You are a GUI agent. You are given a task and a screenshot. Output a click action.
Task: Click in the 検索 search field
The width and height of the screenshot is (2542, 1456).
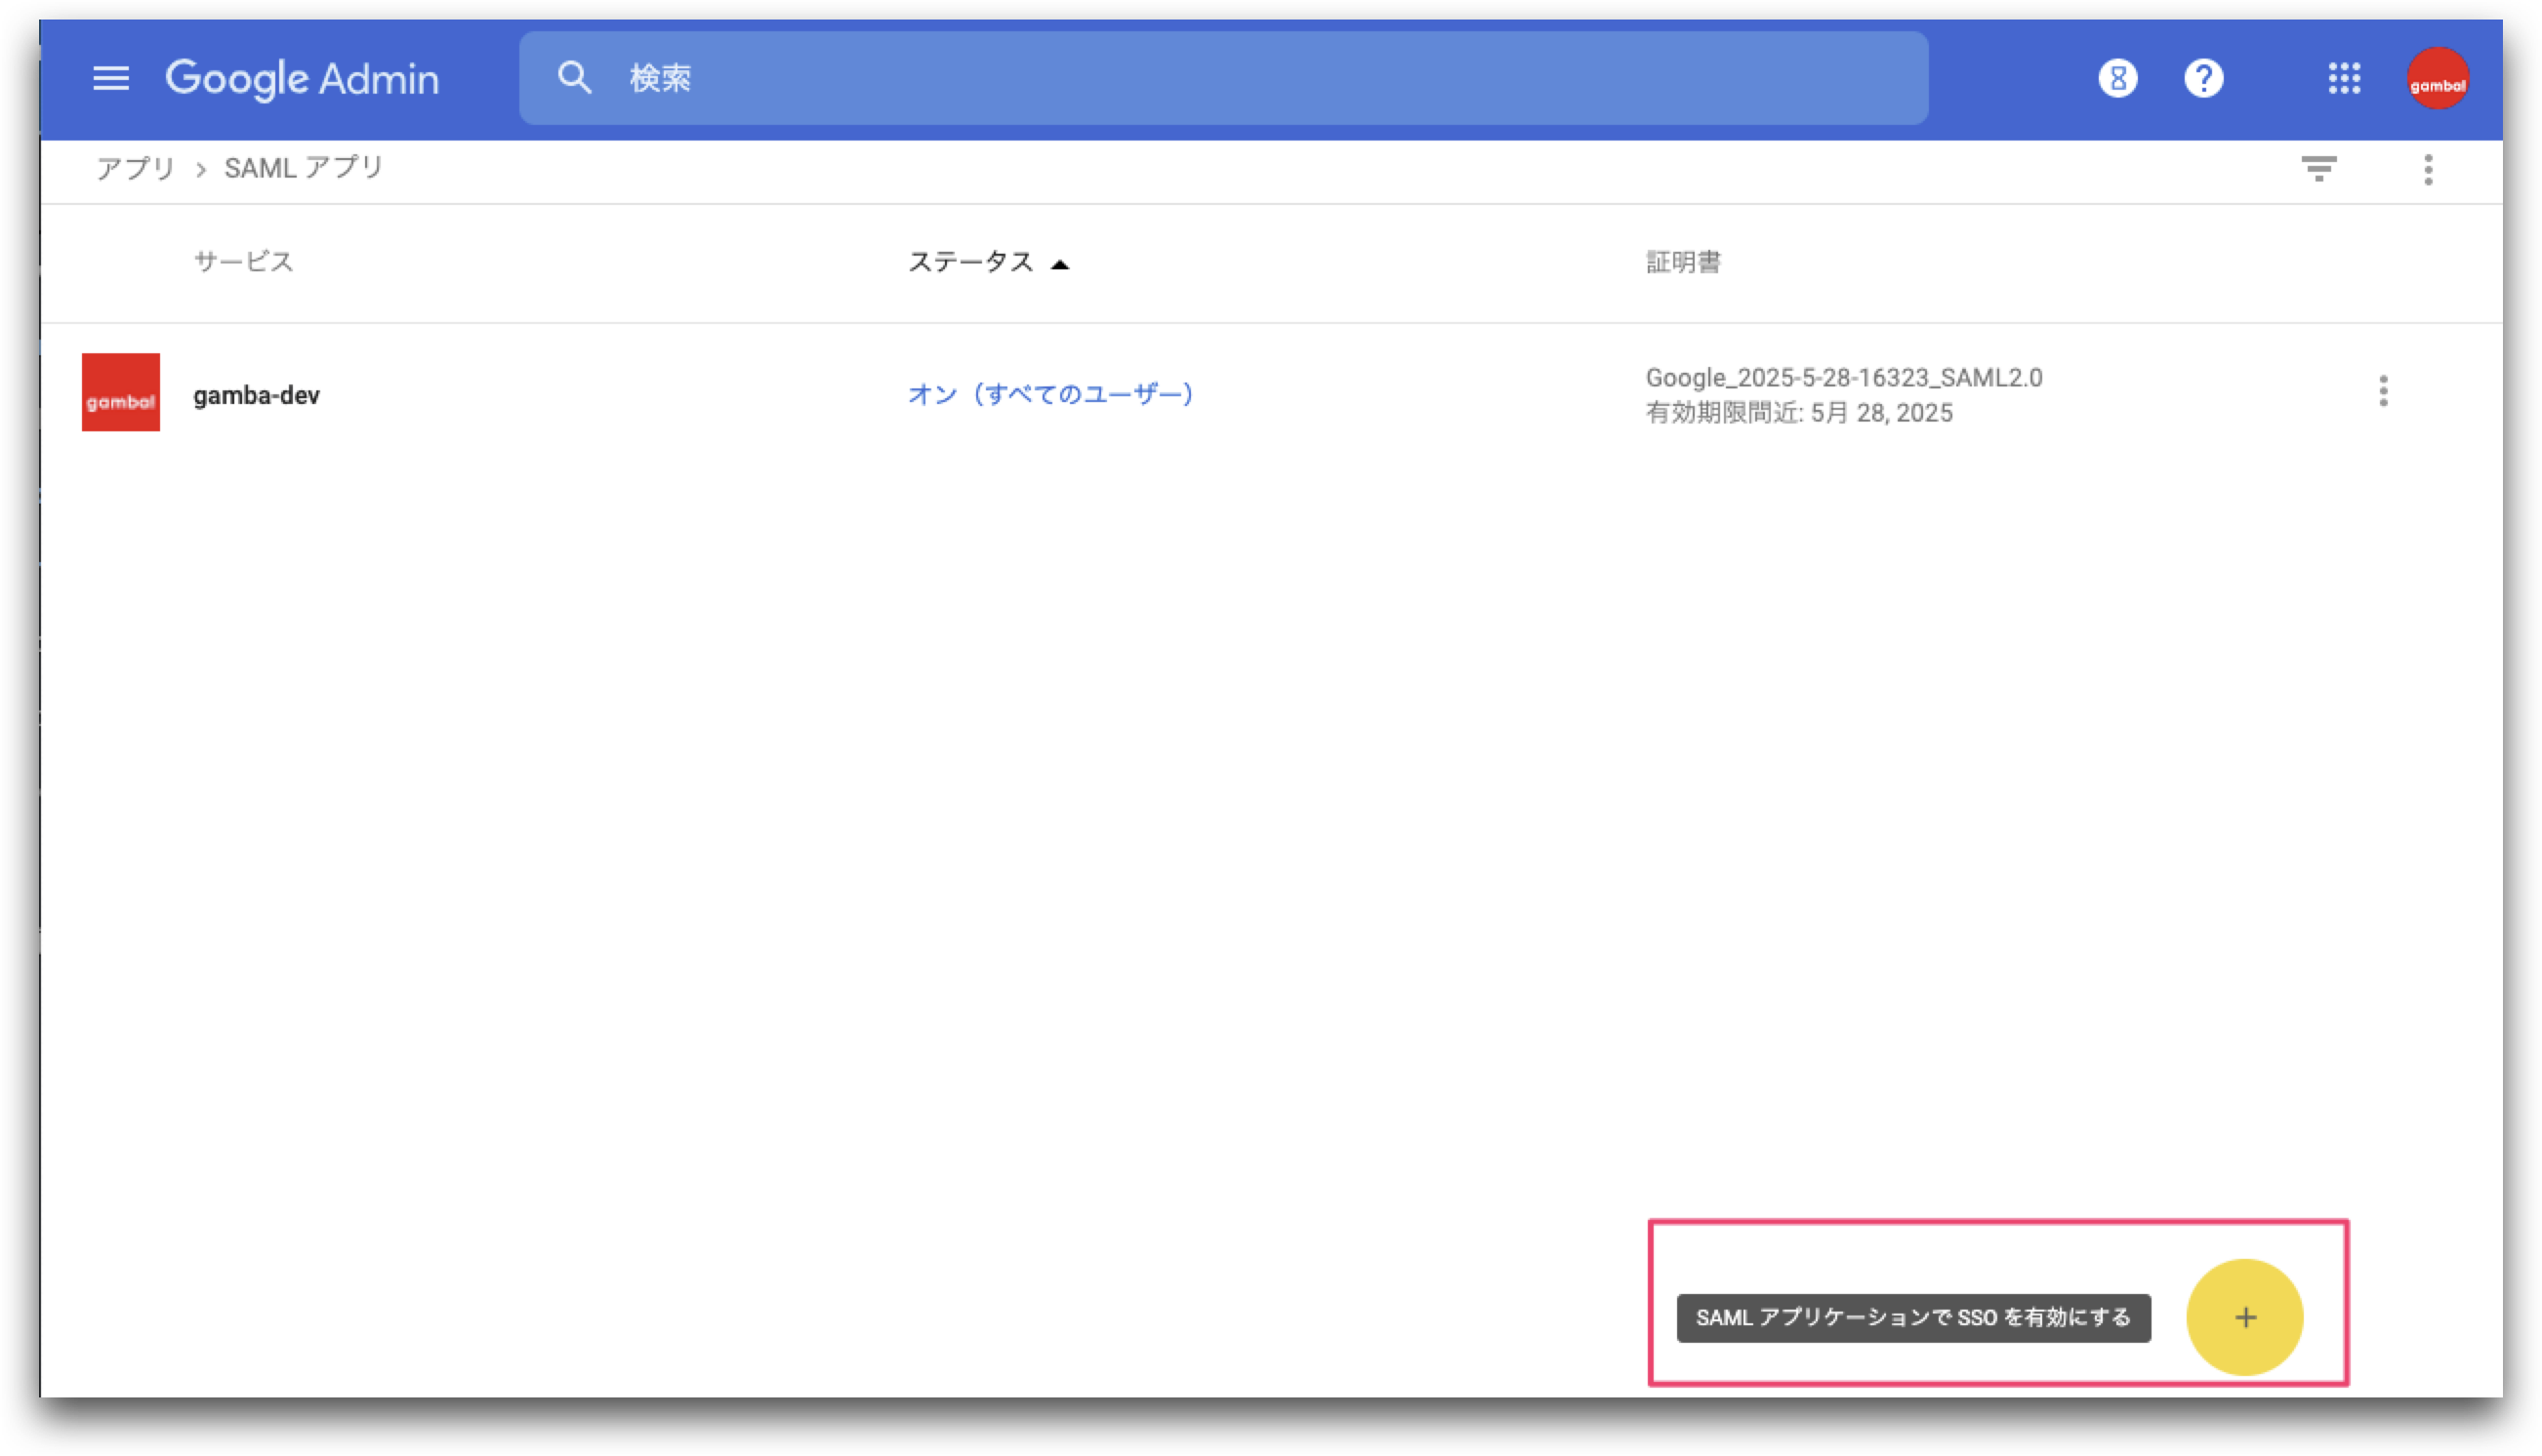point(1223,78)
